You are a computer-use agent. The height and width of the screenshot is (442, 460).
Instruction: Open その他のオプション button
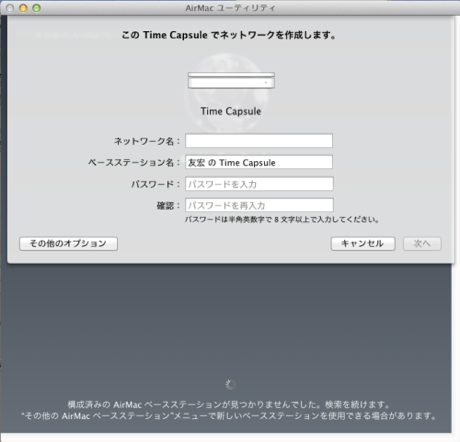pyautogui.click(x=68, y=244)
